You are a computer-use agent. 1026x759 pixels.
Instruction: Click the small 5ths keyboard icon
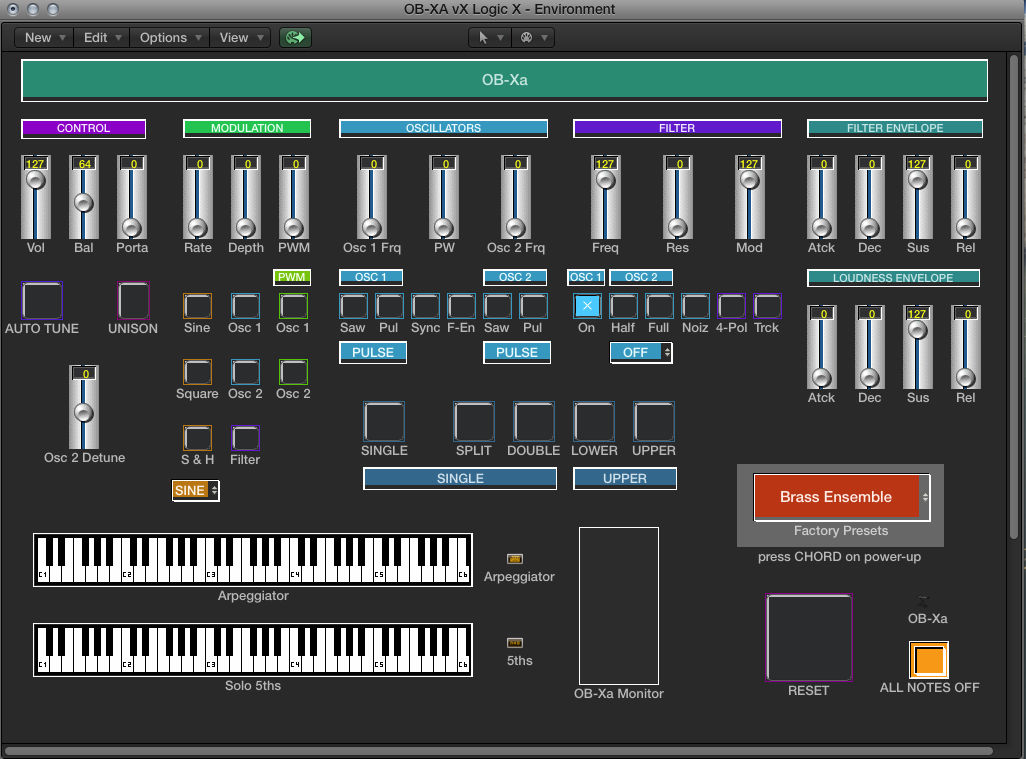(x=515, y=643)
